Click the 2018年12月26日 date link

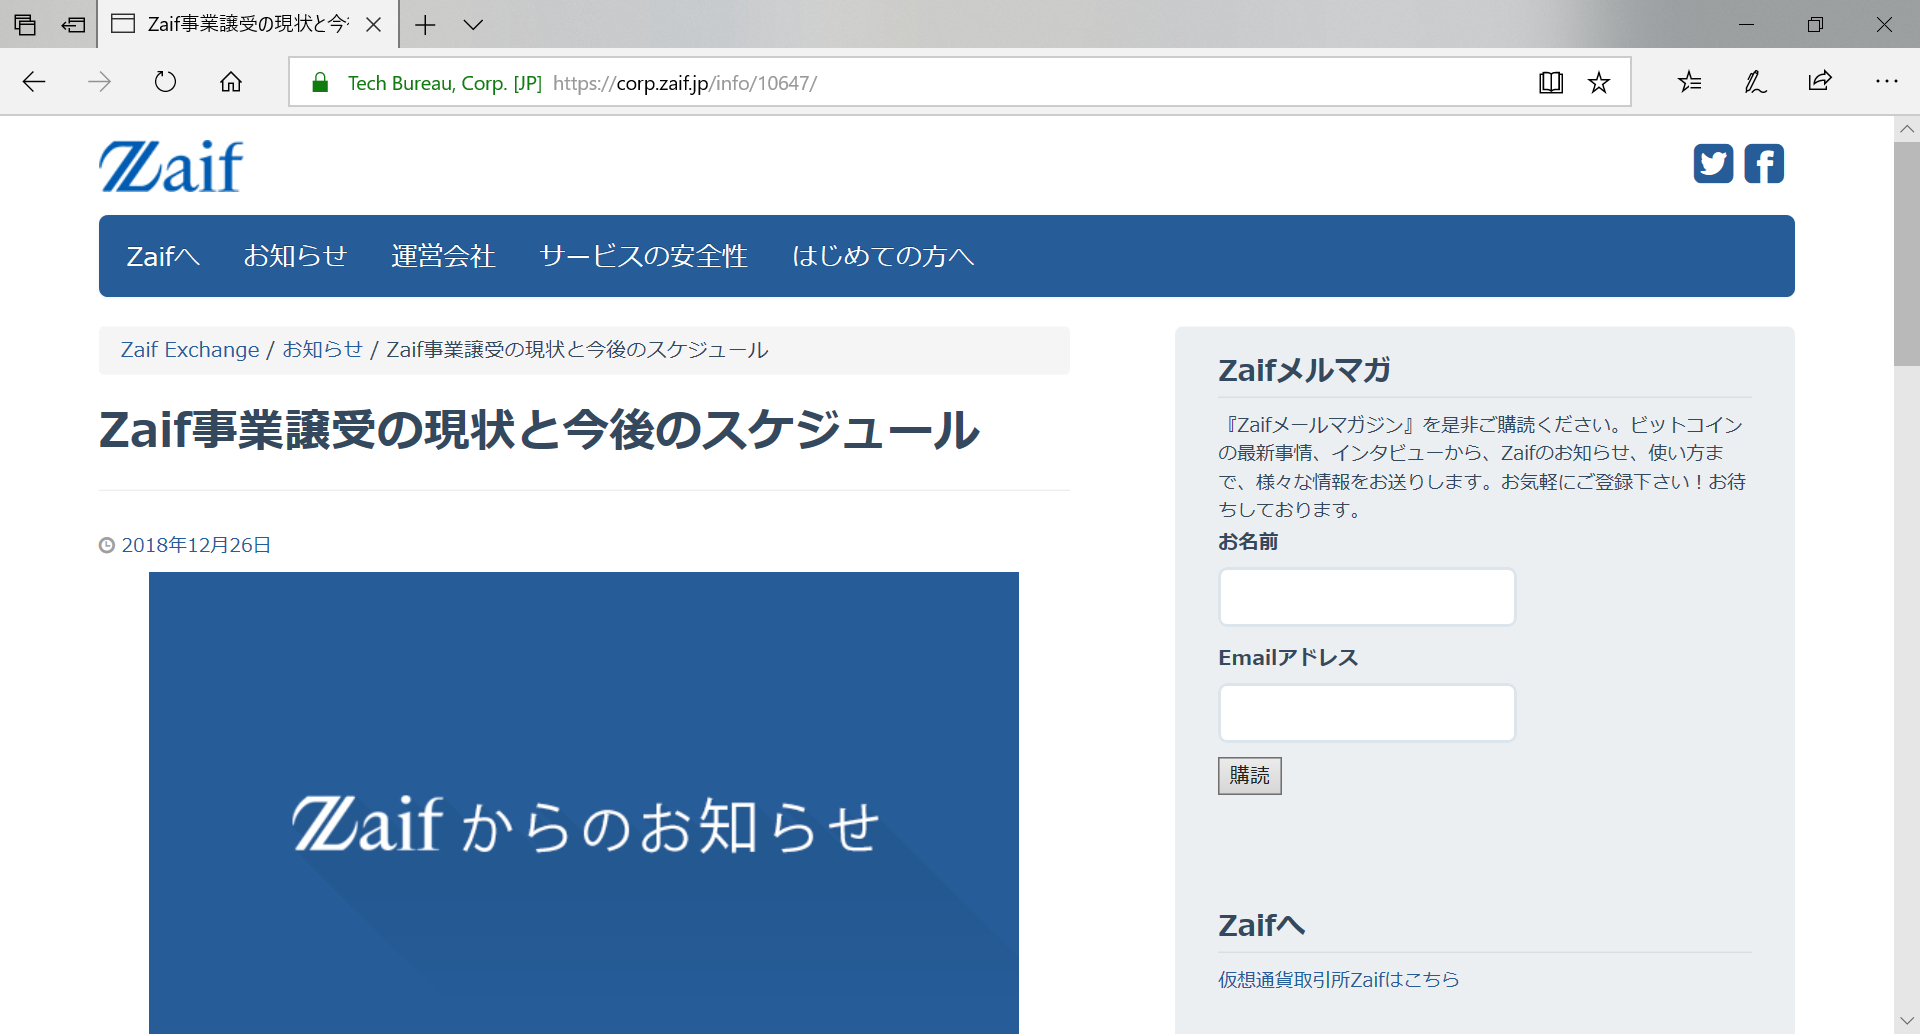[196, 545]
